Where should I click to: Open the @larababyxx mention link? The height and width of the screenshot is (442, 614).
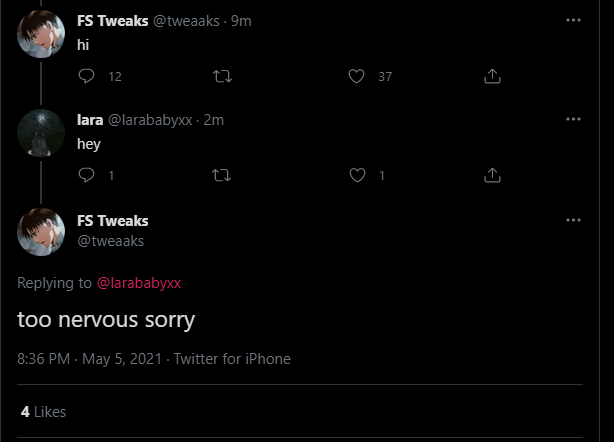tap(139, 283)
